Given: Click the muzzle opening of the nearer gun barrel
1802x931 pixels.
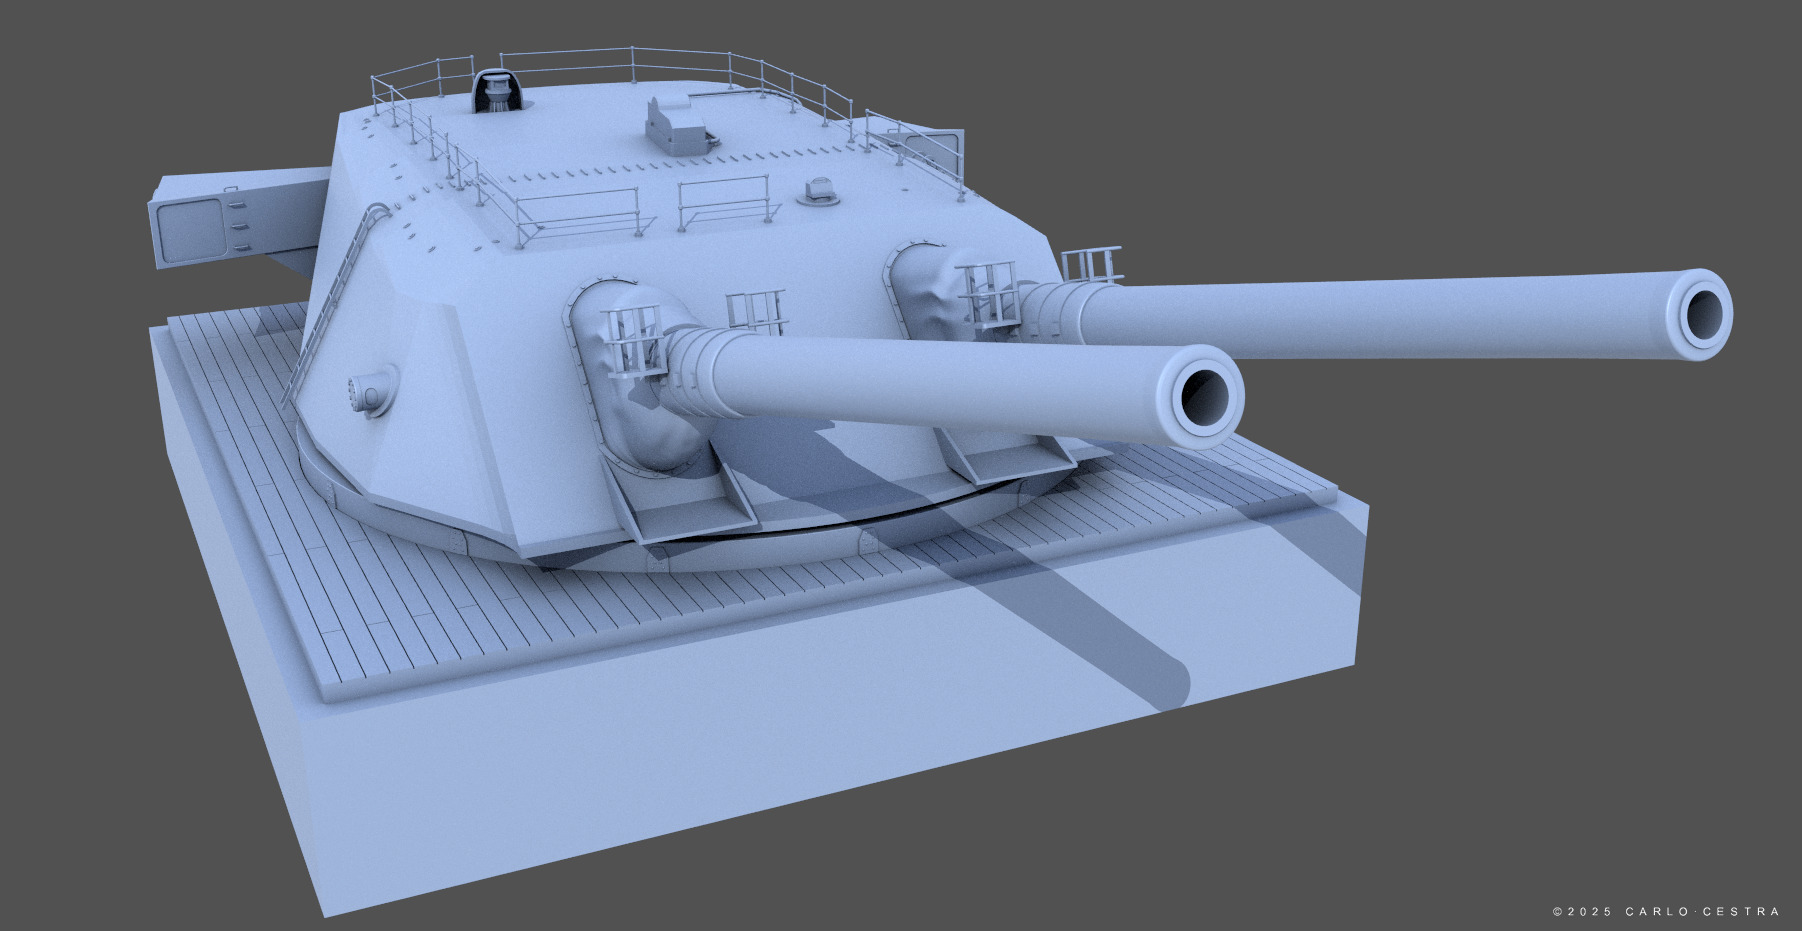Looking at the screenshot, I should pos(1205,397).
